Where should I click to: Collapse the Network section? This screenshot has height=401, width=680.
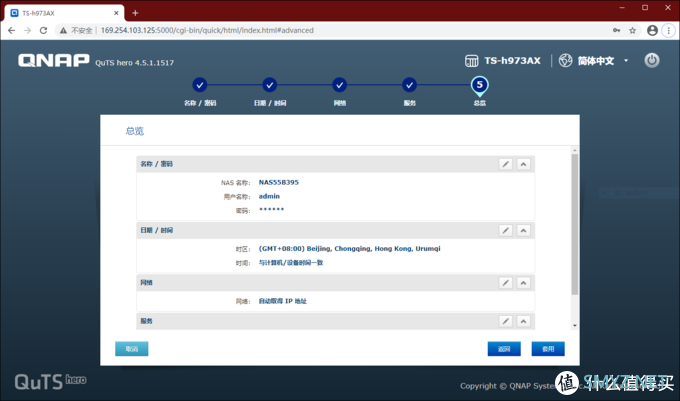[523, 283]
